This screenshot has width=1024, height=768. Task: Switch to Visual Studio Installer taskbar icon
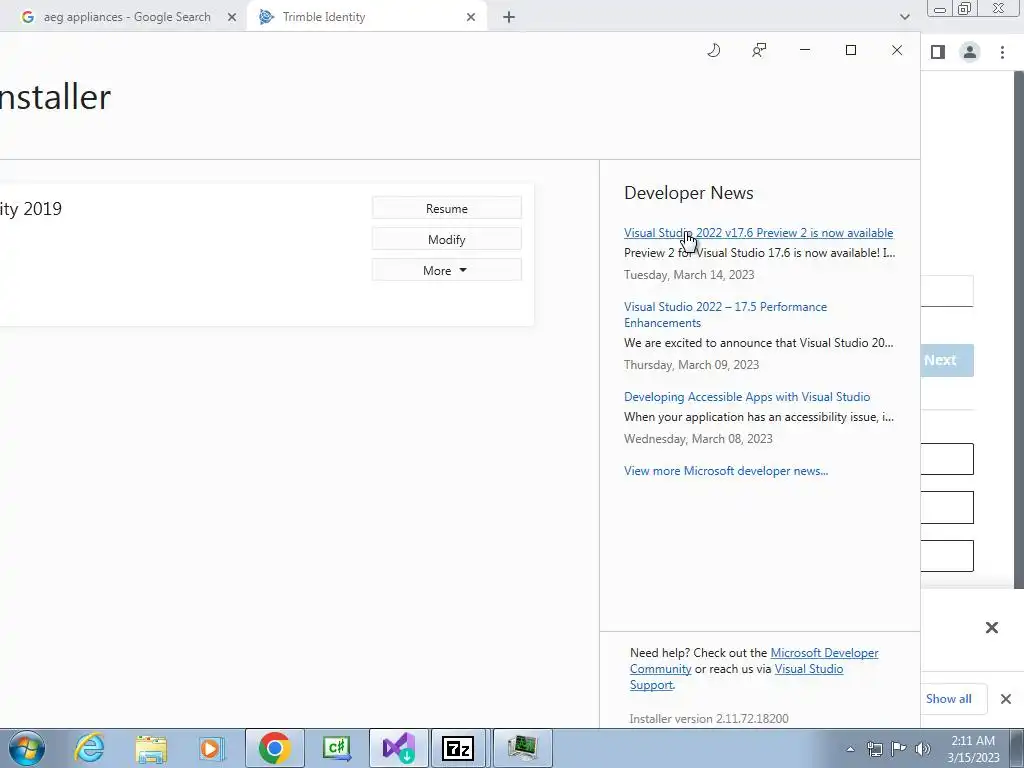point(398,748)
